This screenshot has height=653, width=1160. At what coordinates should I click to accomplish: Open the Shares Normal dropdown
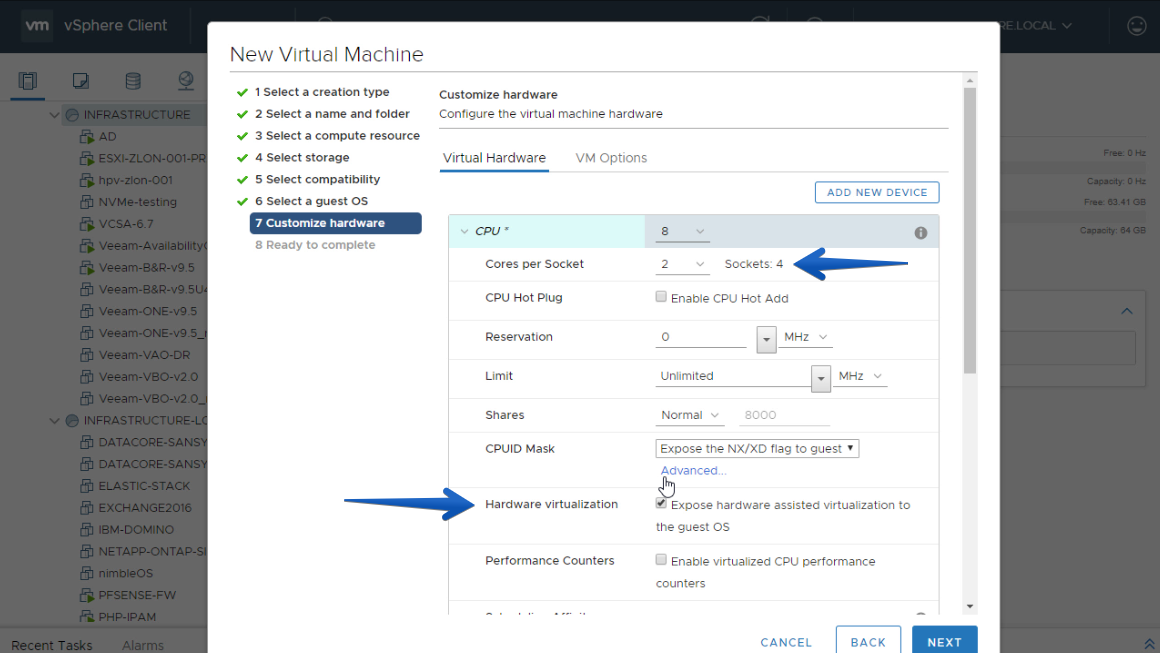click(689, 416)
